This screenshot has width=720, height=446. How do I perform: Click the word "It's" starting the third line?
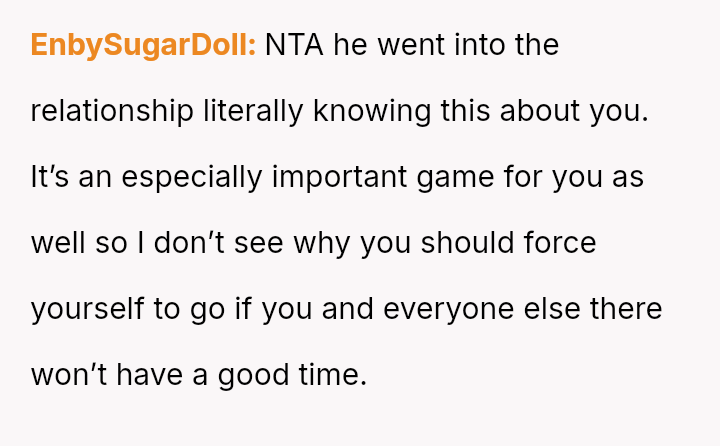[x=47, y=178]
